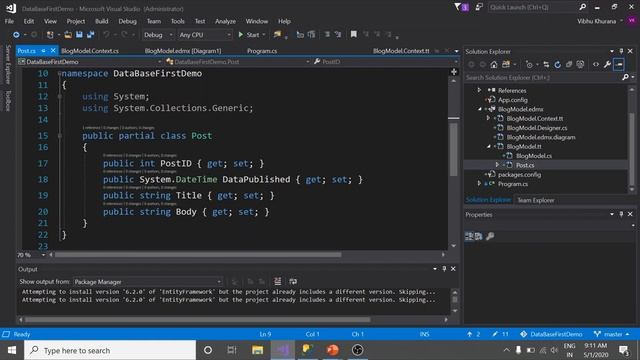640x360 pixels.
Task: Open the Debug configuration dropdown
Action: (x=158, y=35)
